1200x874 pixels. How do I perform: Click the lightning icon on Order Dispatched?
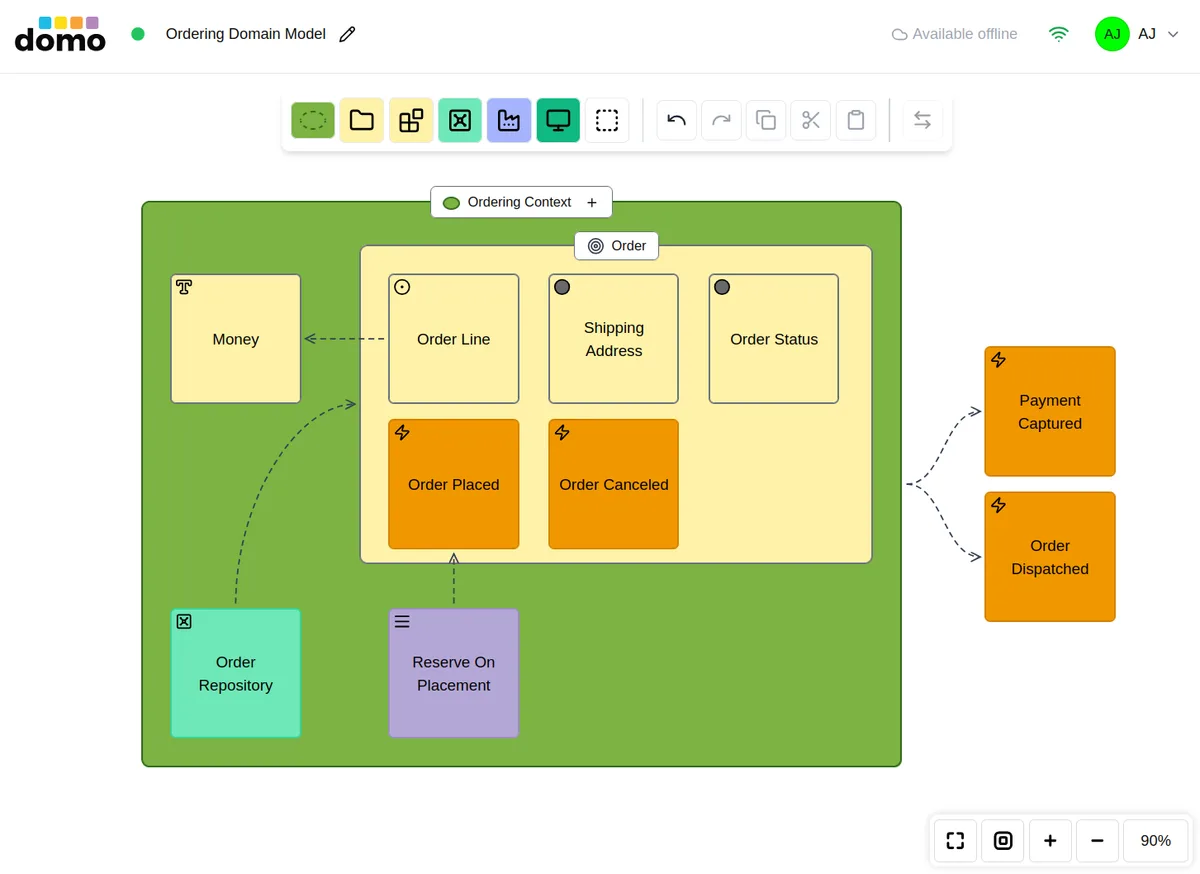[998, 505]
